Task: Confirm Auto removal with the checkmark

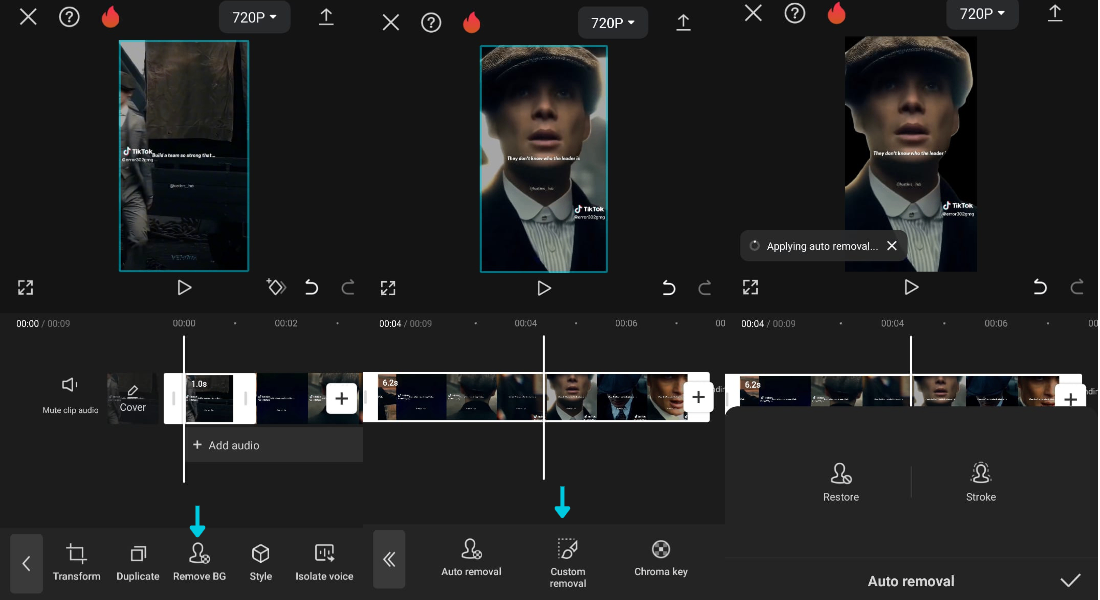Action: 1070,581
